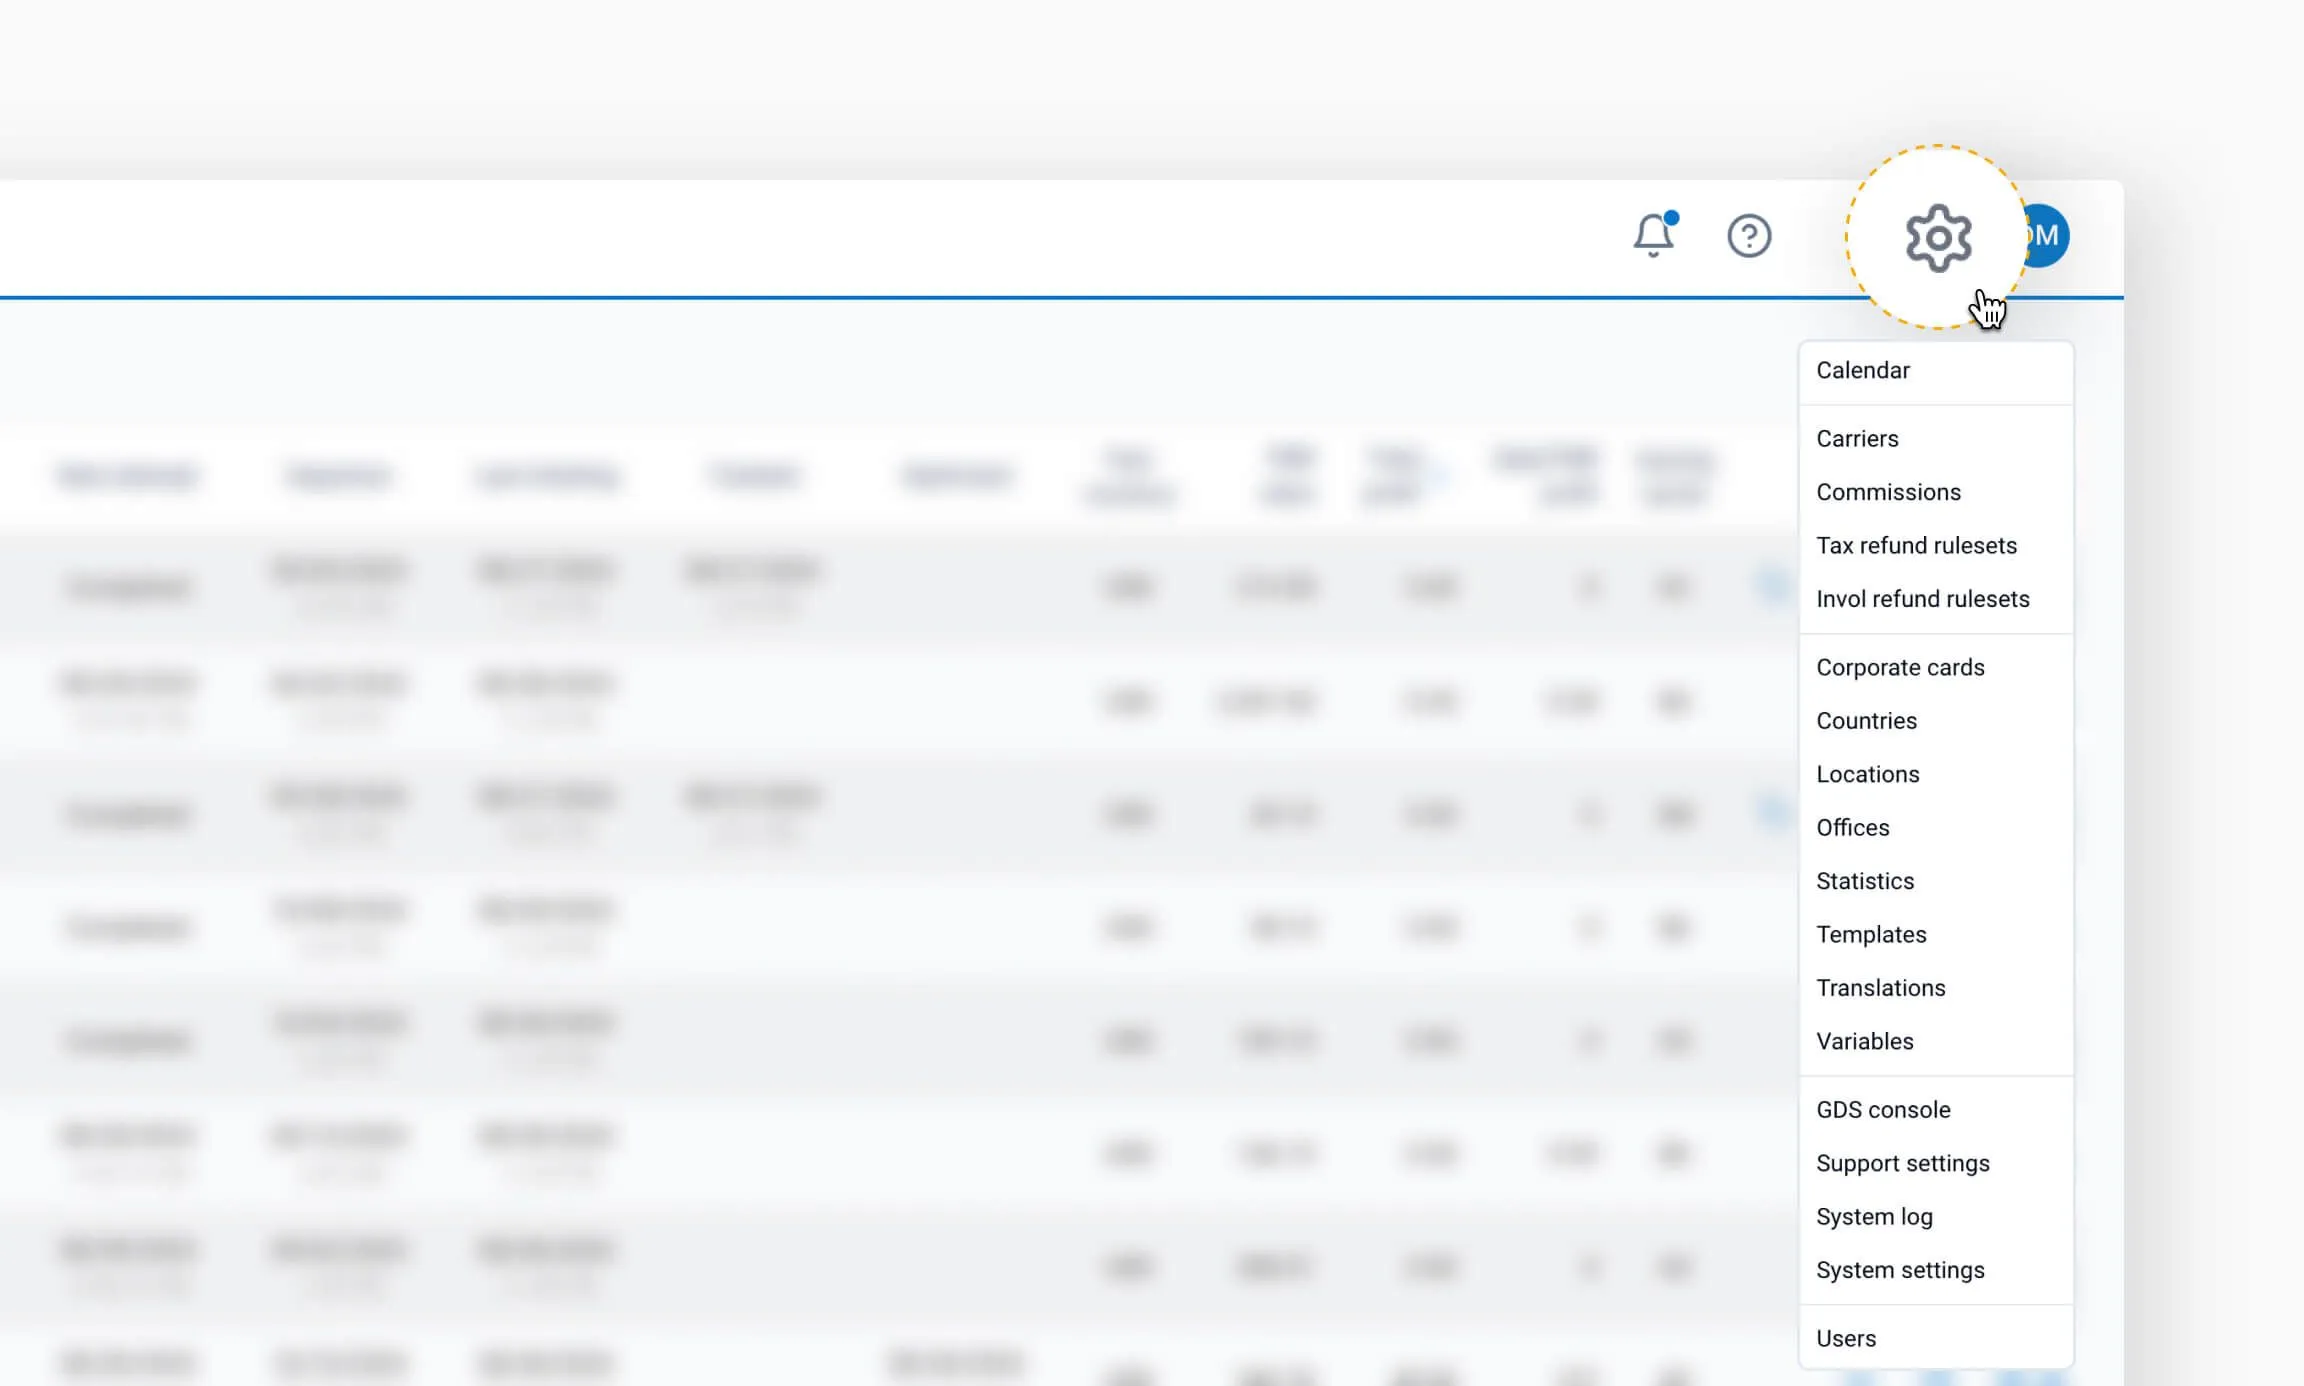Open Invol refund rulesets
The height and width of the screenshot is (1386, 2304).
coord(1922,599)
